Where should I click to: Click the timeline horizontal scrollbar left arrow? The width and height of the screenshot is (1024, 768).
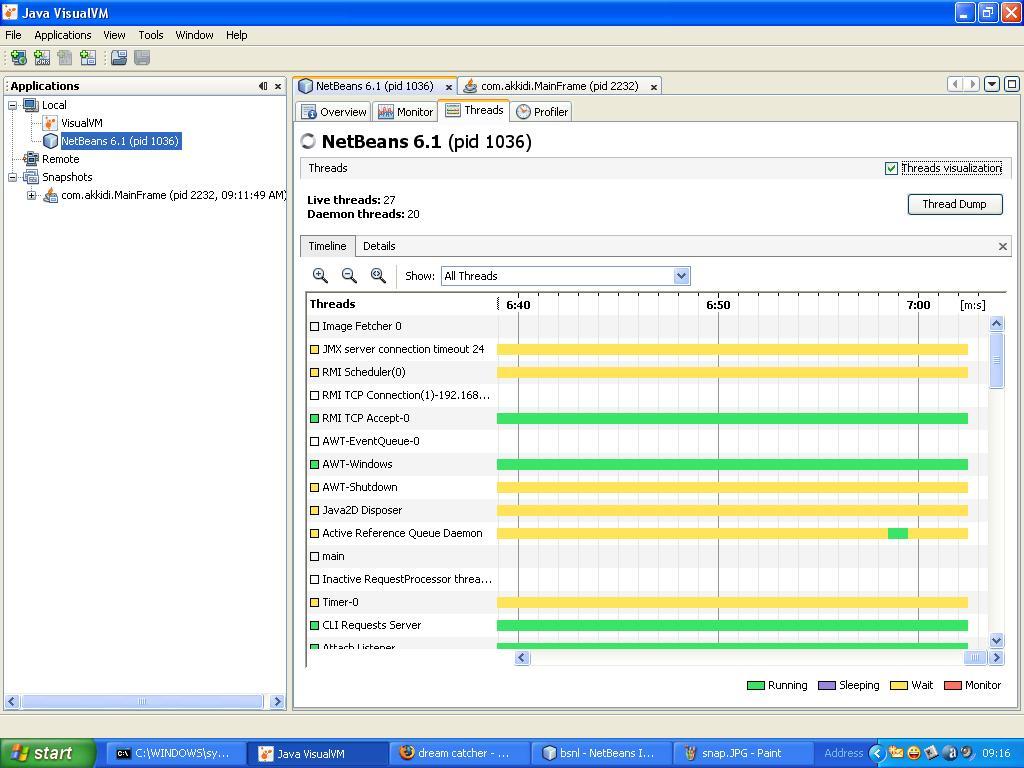click(x=521, y=658)
